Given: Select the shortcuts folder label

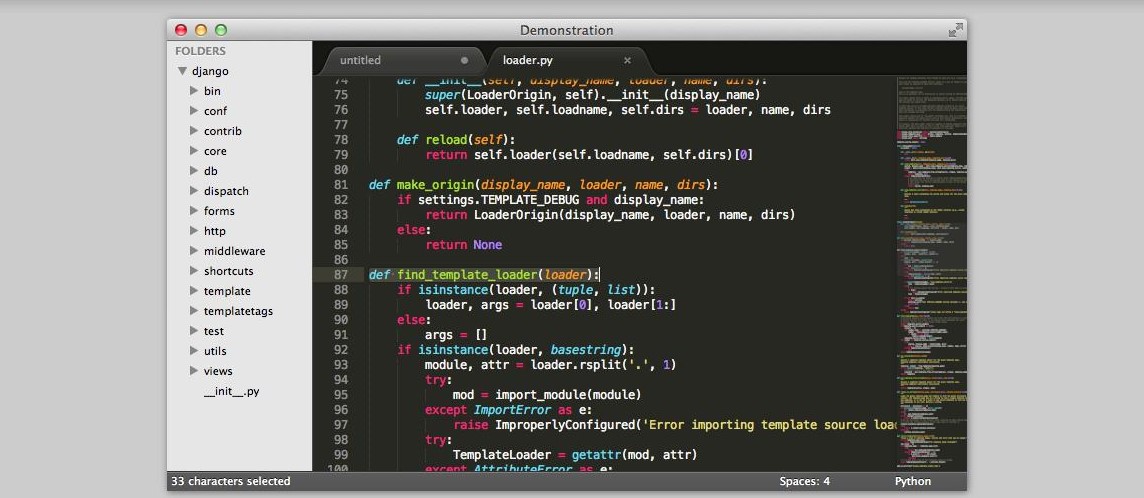Looking at the screenshot, I should 228,271.
